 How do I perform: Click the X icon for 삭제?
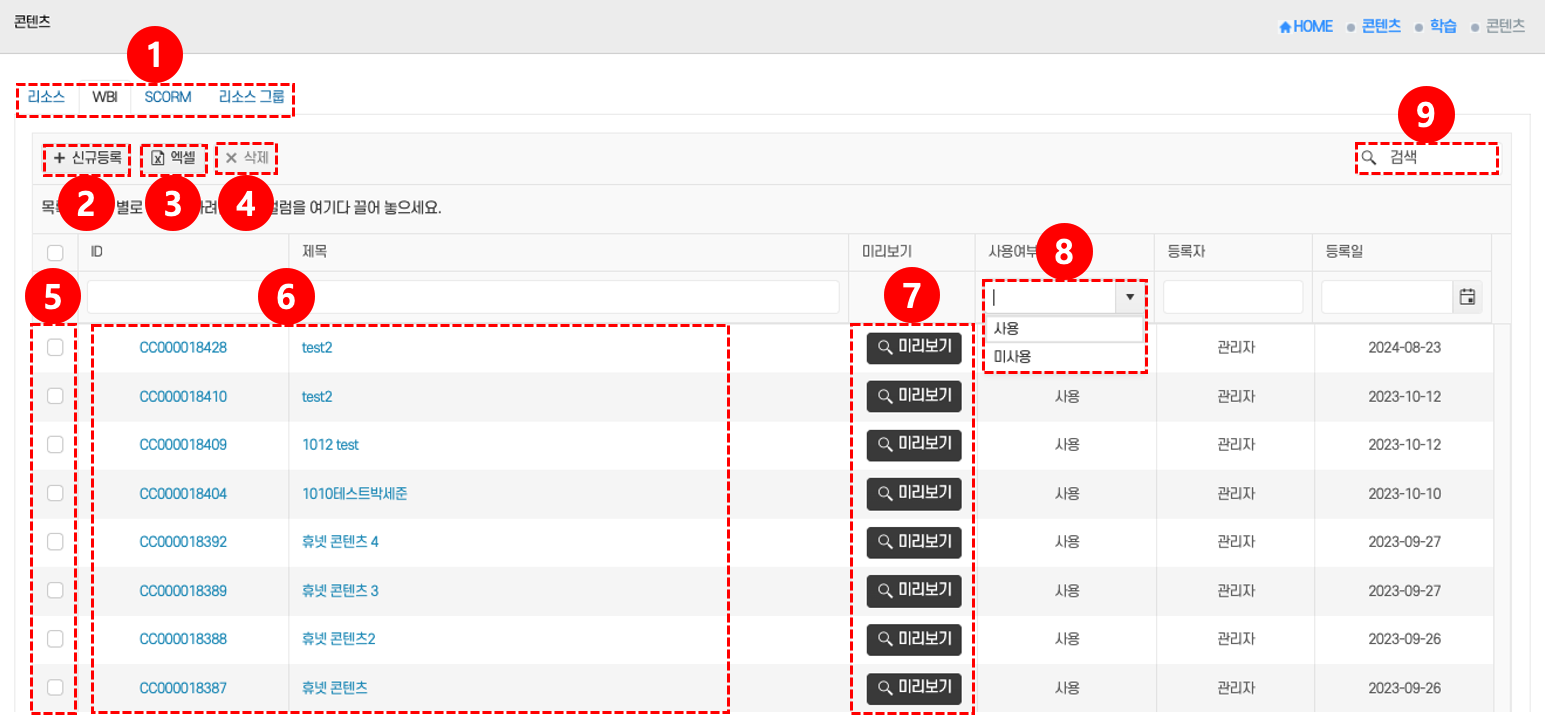pos(231,158)
